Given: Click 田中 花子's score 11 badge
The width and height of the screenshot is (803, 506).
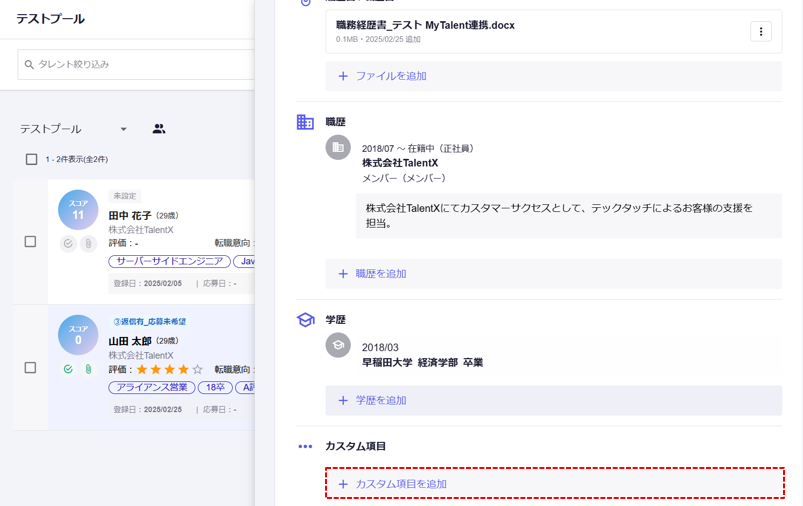Looking at the screenshot, I should coord(78,210).
